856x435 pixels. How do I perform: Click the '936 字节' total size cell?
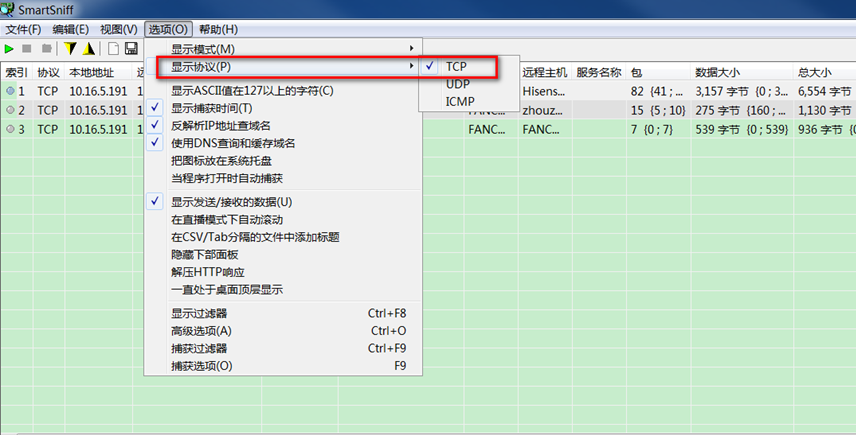pyautogui.click(x=824, y=129)
